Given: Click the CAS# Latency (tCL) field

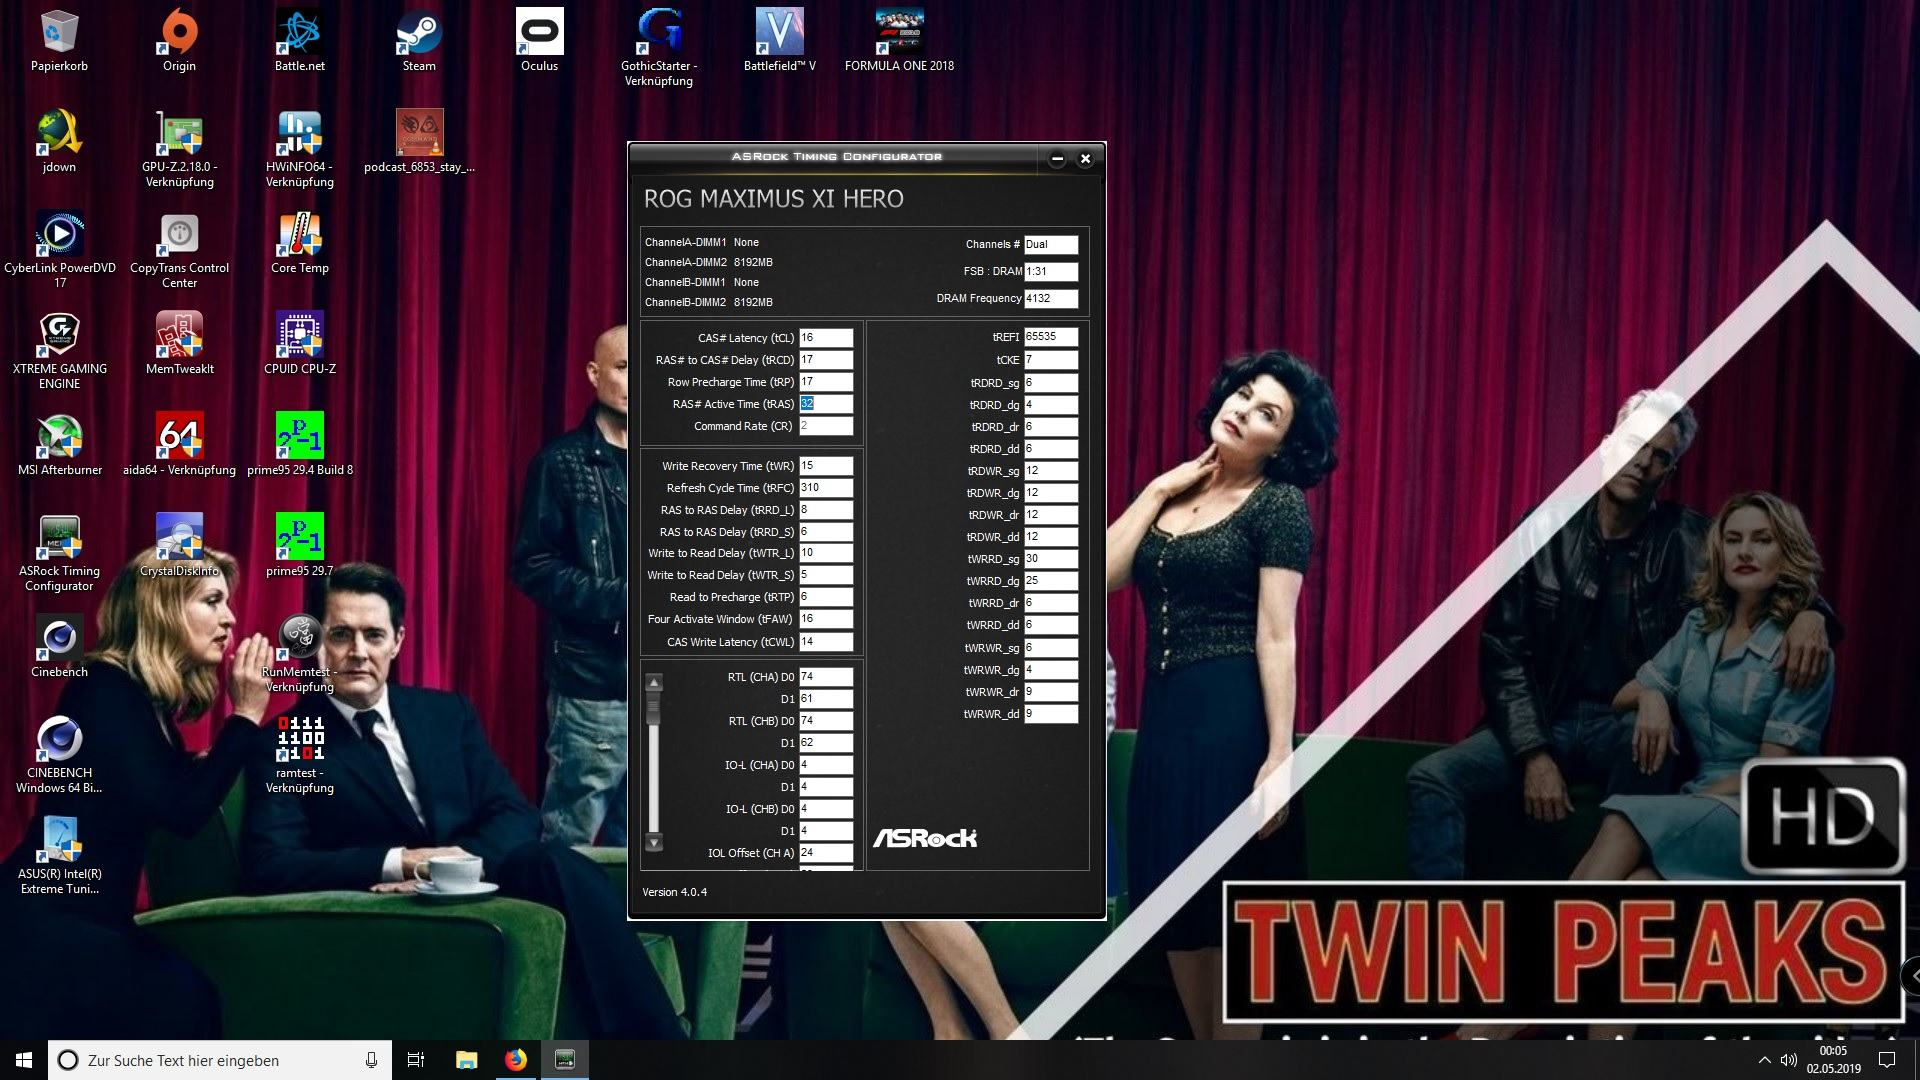Looking at the screenshot, I should pyautogui.click(x=826, y=338).
